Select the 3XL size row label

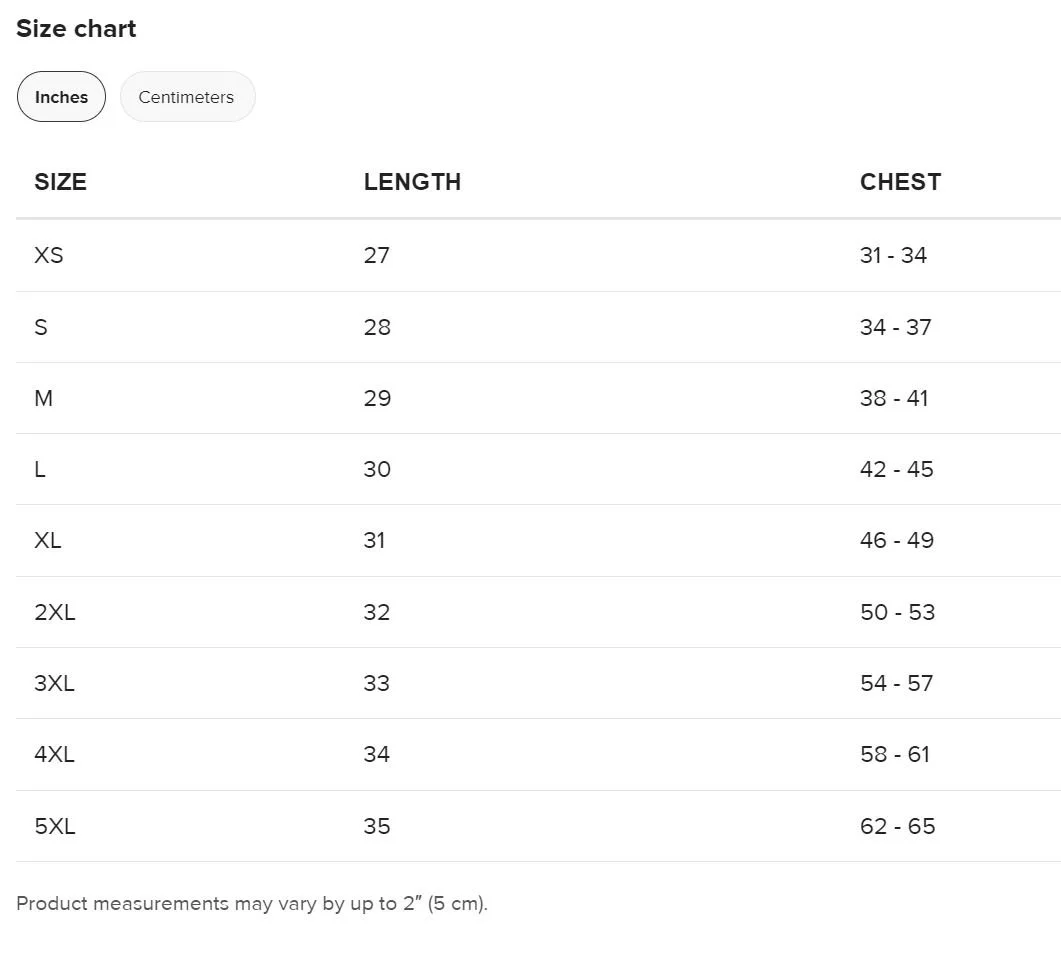[55, 683]
